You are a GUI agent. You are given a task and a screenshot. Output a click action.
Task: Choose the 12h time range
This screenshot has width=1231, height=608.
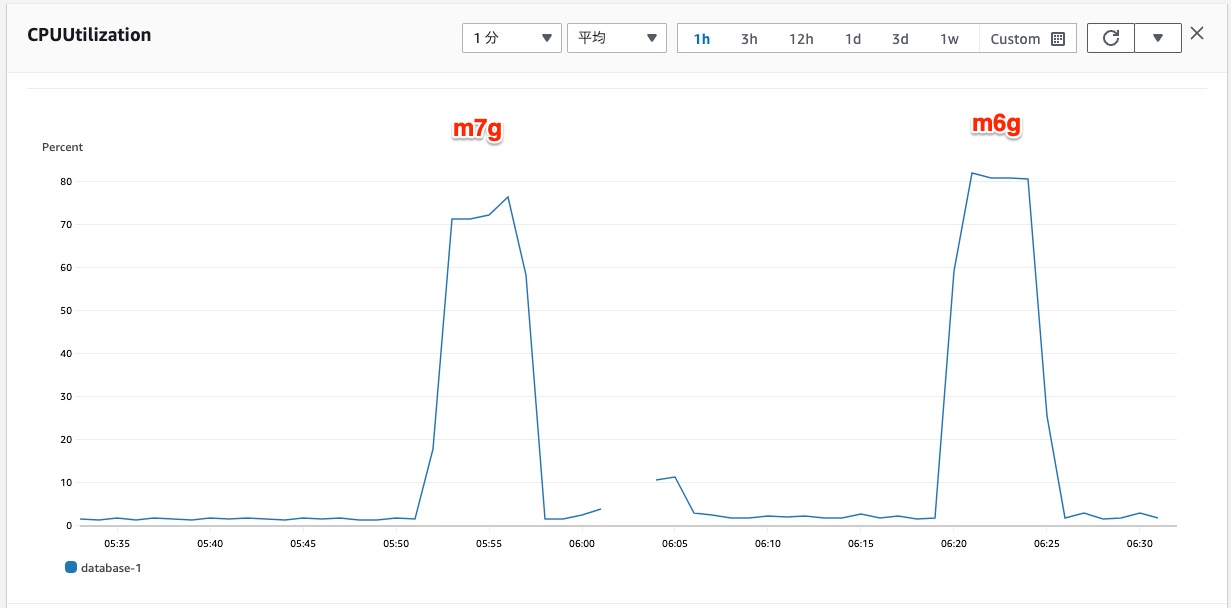pos(801,39)
